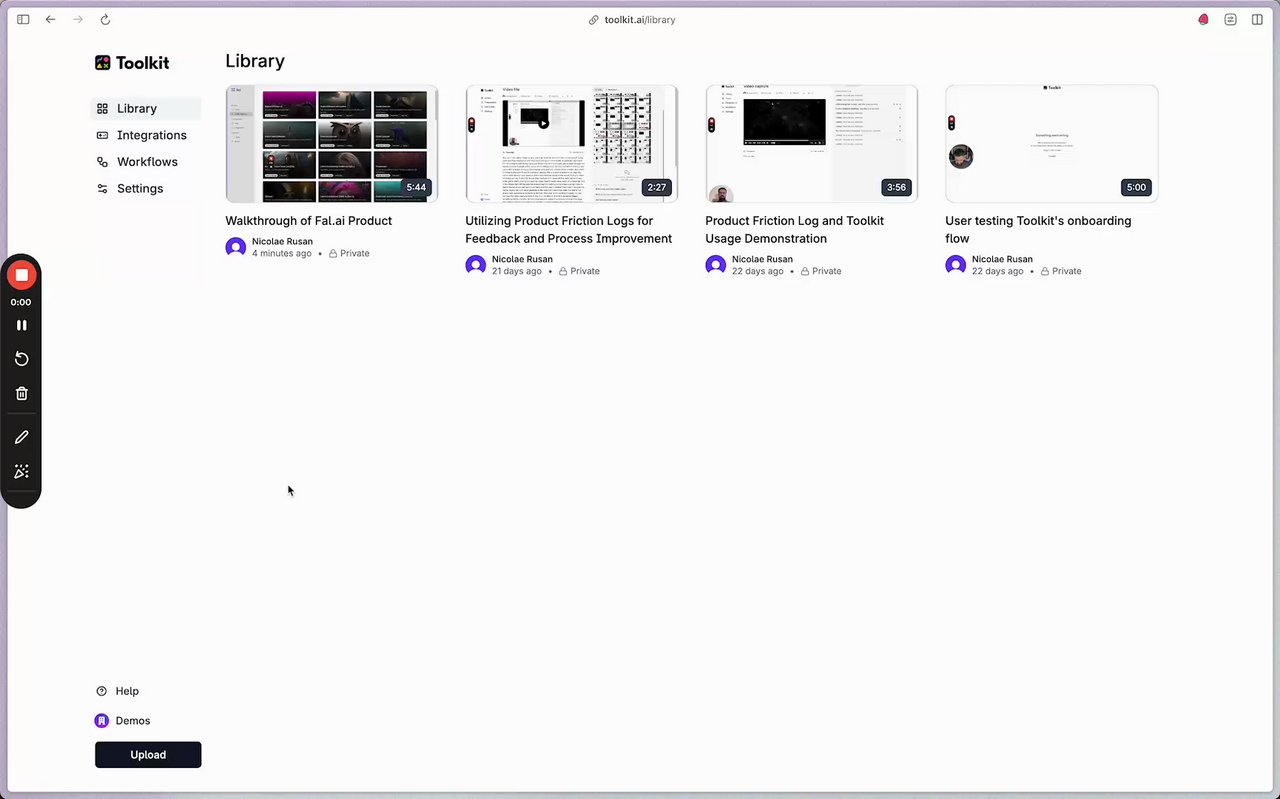The image size is (1280, 799).
Task: Click the 0:00 recording timer
Action: 21,302
